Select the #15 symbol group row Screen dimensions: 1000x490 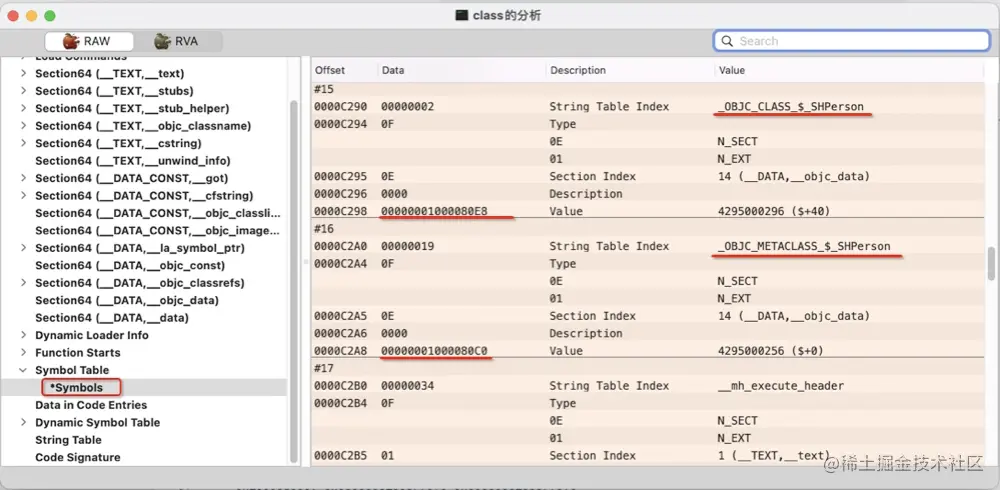[647, 89]
